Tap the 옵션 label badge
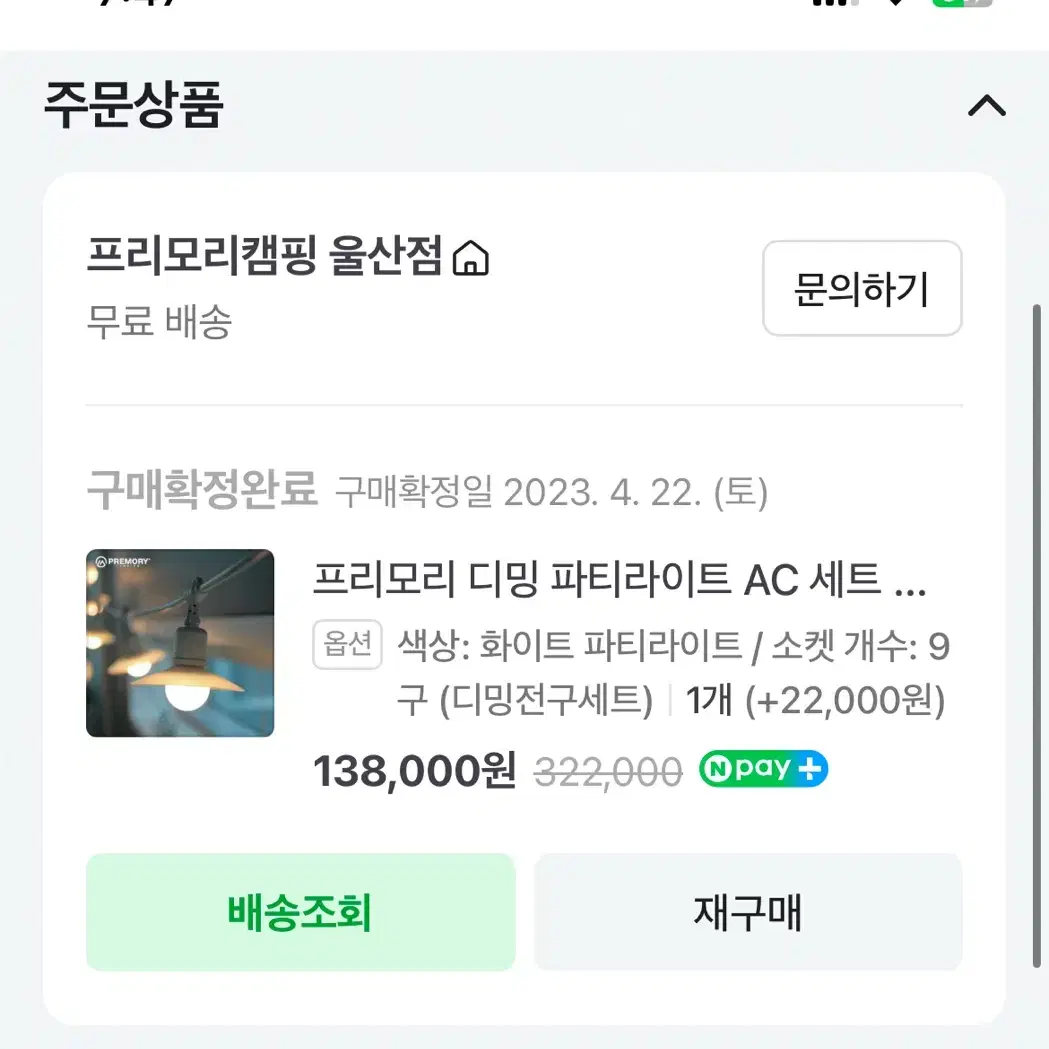The width and height of the screenshot is (1049, 1049). click(347, 644)
